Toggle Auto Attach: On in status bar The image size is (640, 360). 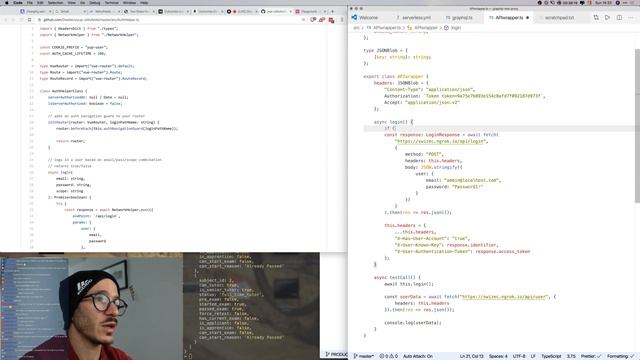[418, 356]
